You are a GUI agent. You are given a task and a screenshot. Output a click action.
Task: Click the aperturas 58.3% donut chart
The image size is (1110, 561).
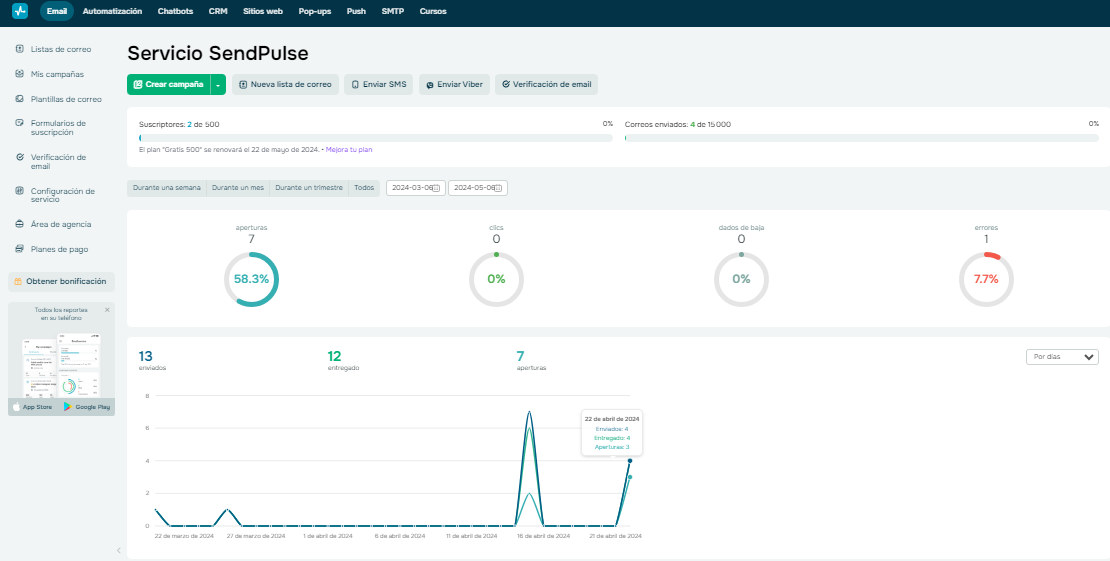[251, 279]
